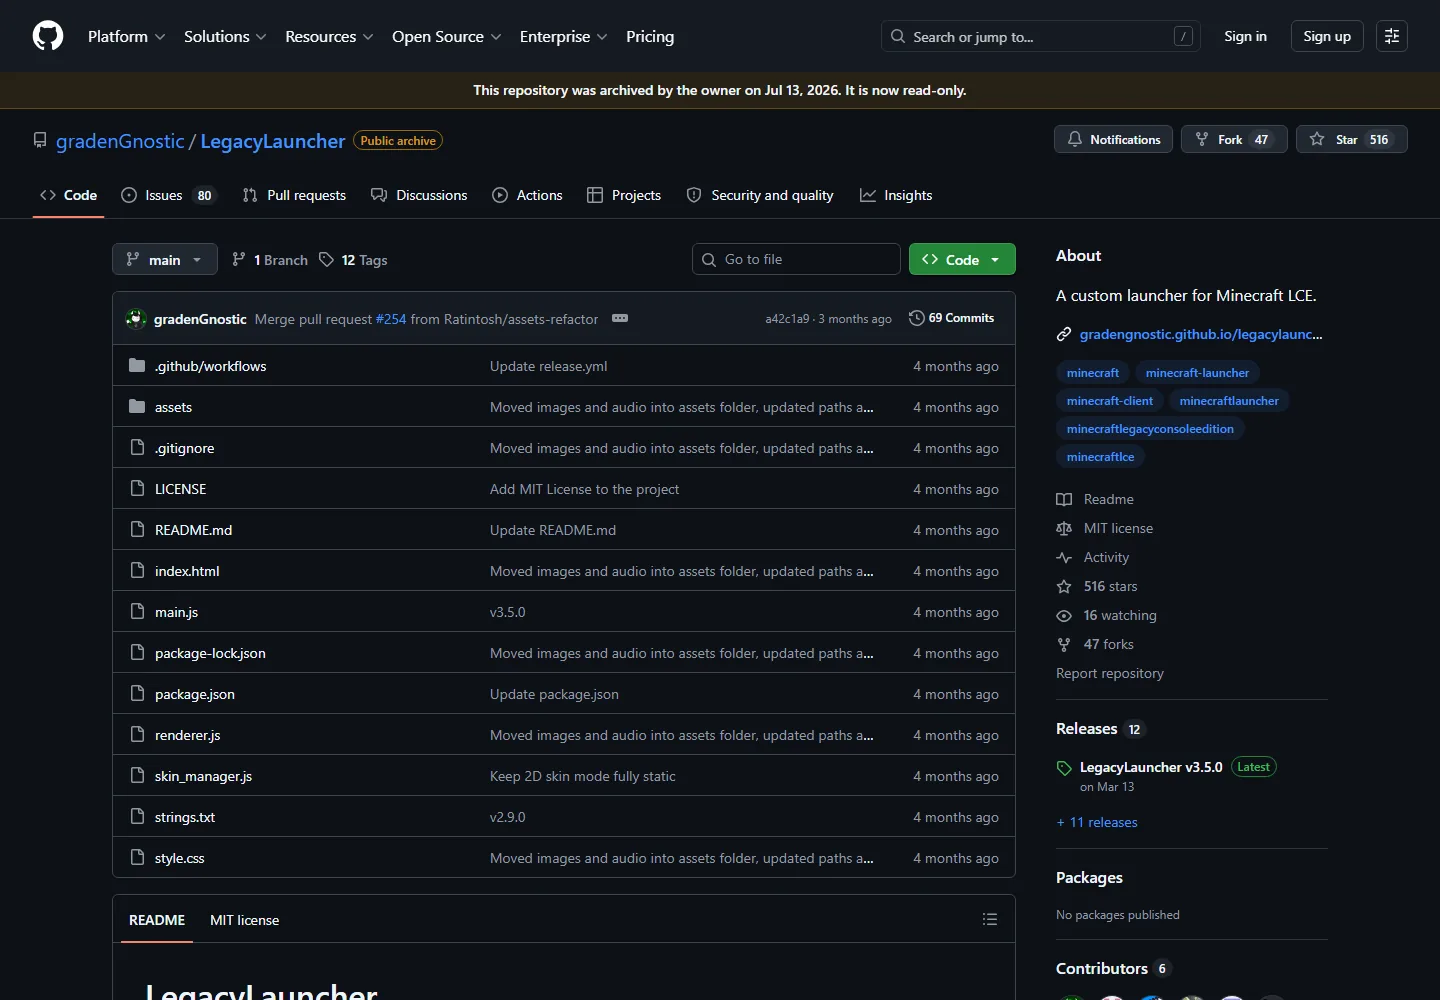
Task: Open the Enterprise dropdown menu
Action: [563, 36]
